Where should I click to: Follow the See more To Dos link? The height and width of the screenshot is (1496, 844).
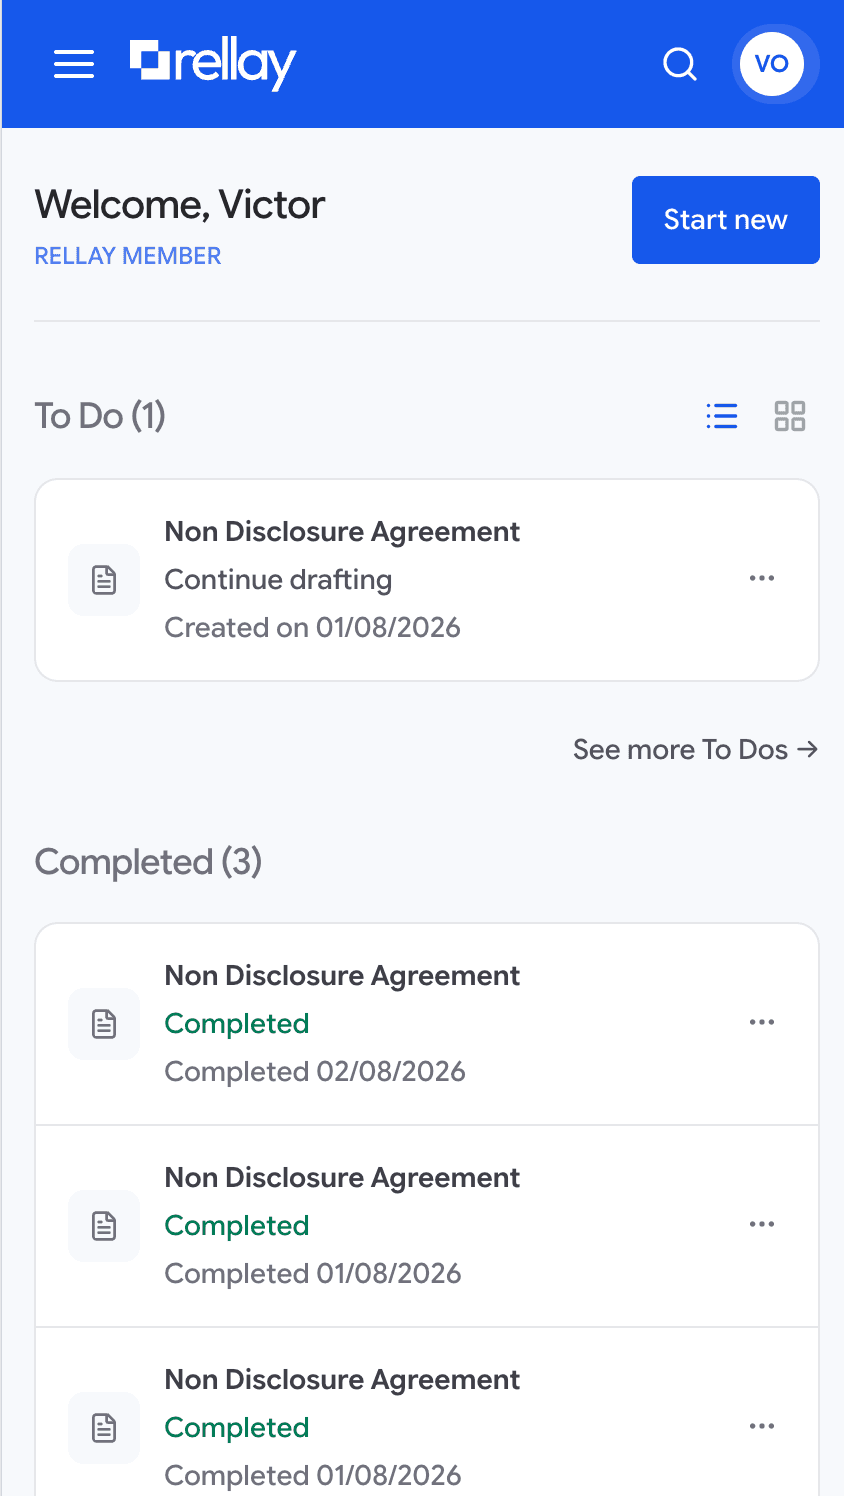[x=696, y=750]
